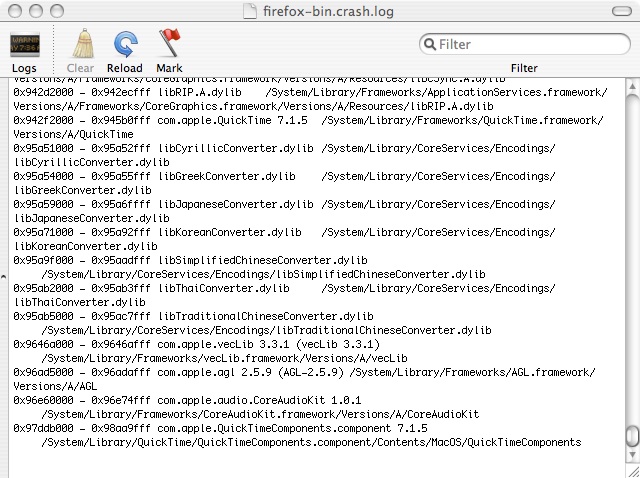Viewport: 640px width, 478px height.
Task: Click the window close button
Action: tap(15, 11)
